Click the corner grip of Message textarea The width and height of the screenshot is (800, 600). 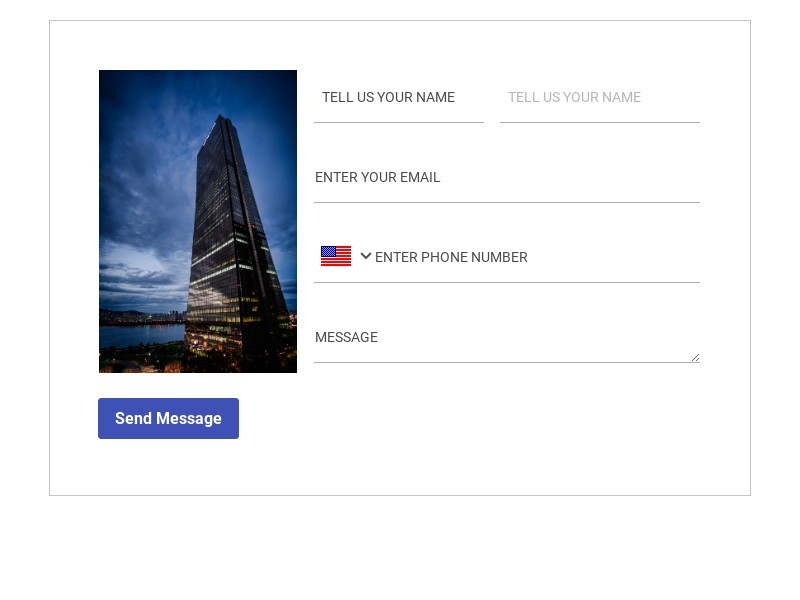click(695, 357)
